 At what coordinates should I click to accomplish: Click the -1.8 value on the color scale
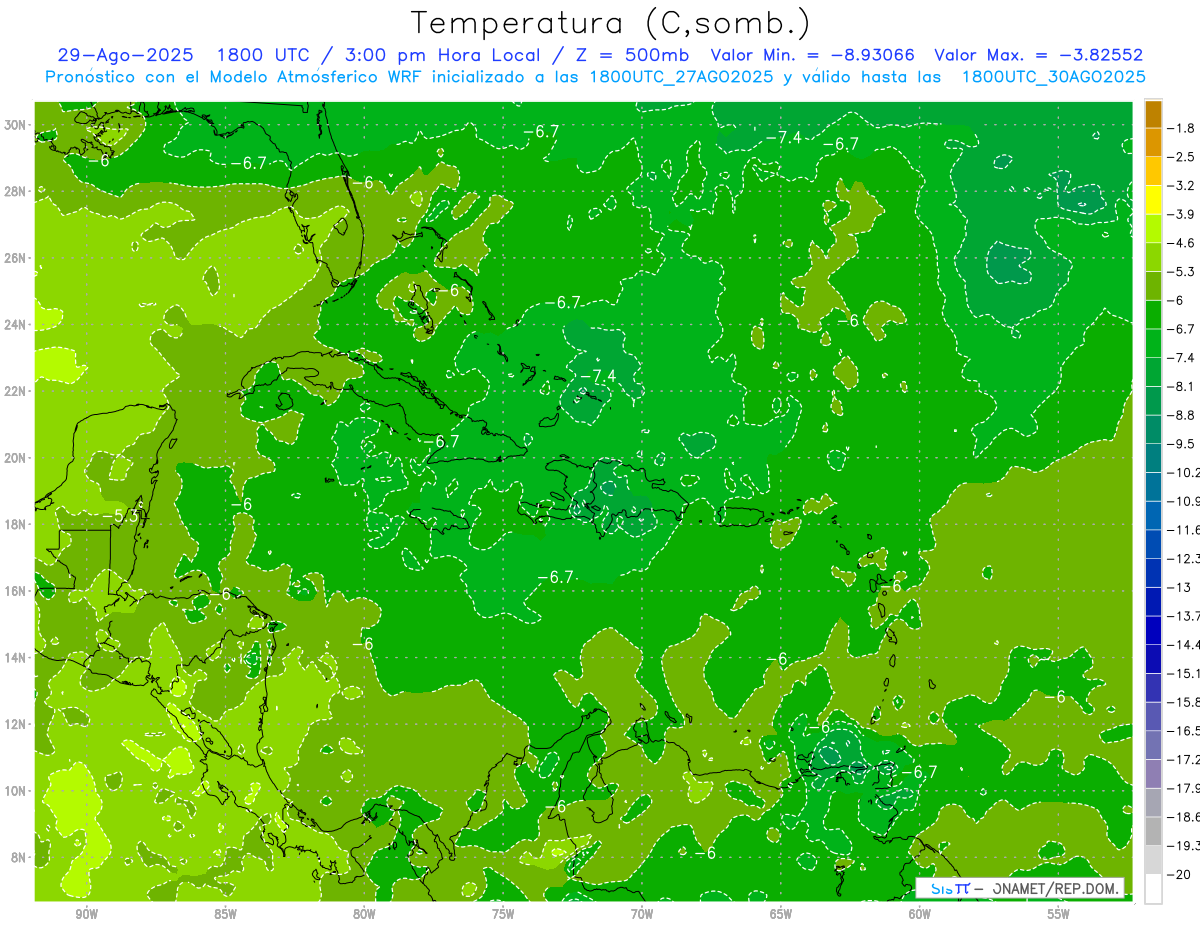point(1182,128)
